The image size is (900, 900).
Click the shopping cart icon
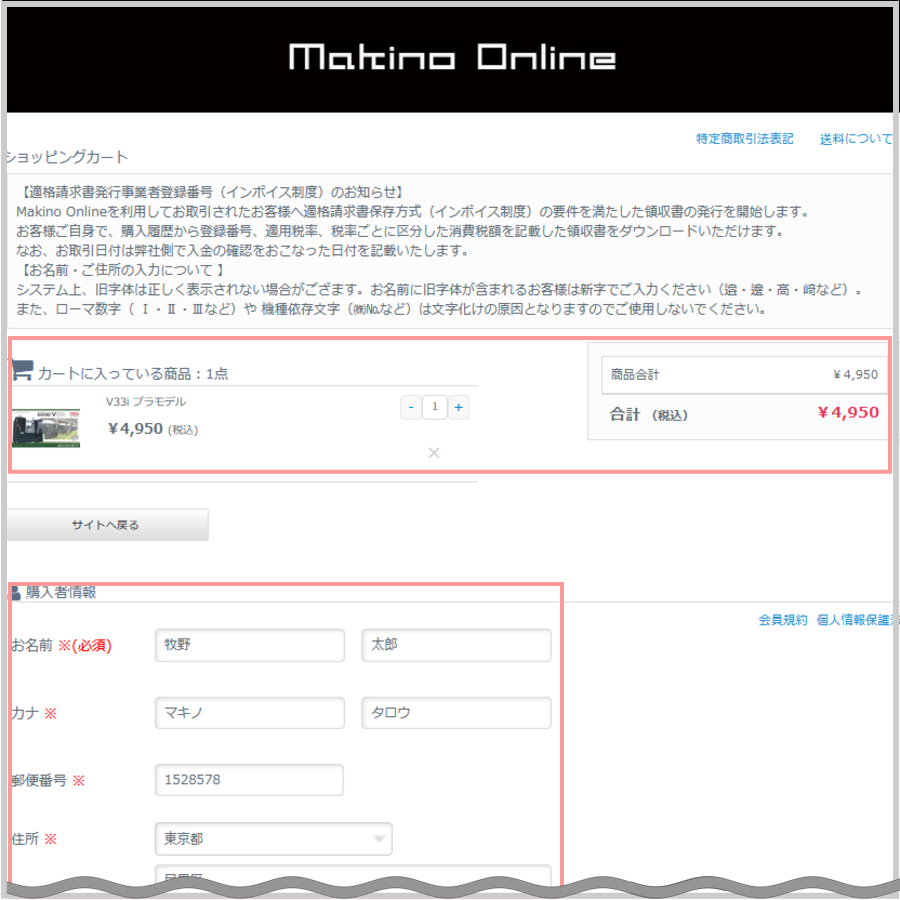tap(22, 370)
